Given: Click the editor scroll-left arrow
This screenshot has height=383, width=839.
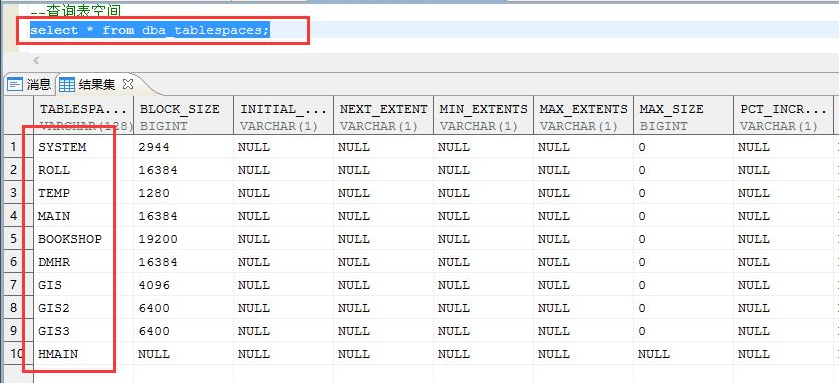Looking at the screenshot, I should point(36,60).
